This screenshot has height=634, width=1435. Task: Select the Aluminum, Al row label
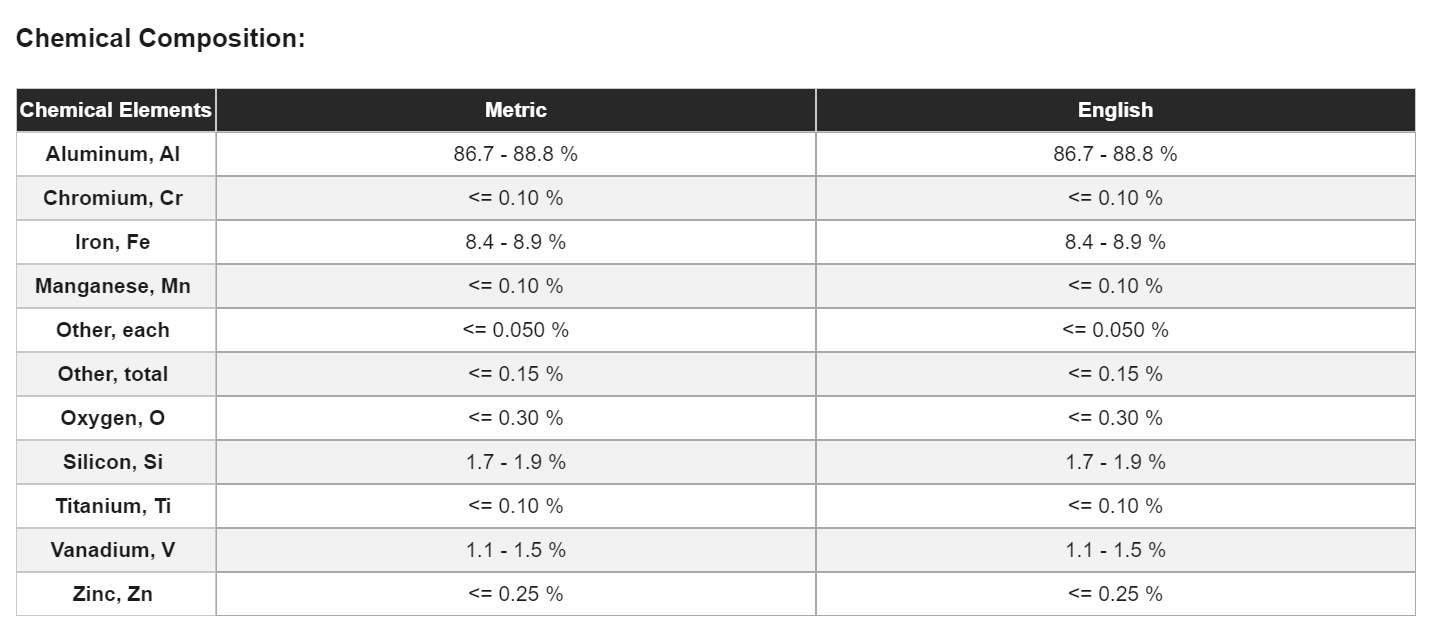tap(113, 154)
